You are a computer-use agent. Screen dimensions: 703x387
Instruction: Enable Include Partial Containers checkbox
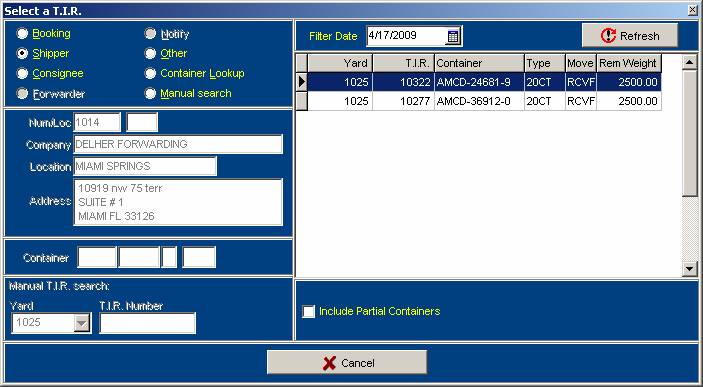point(308,311)
